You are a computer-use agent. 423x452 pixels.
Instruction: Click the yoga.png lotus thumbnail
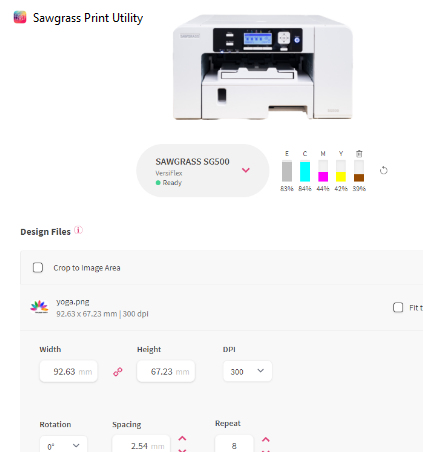39,307
